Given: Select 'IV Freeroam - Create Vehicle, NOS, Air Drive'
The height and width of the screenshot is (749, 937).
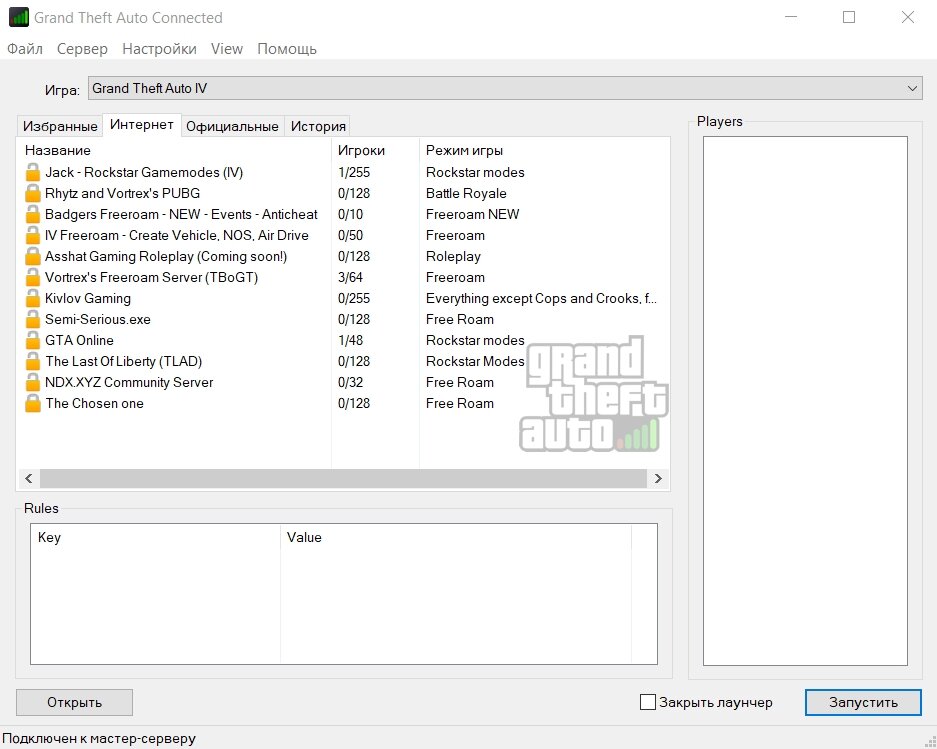Looking at the screenshot, I should [x=177, y=236].
